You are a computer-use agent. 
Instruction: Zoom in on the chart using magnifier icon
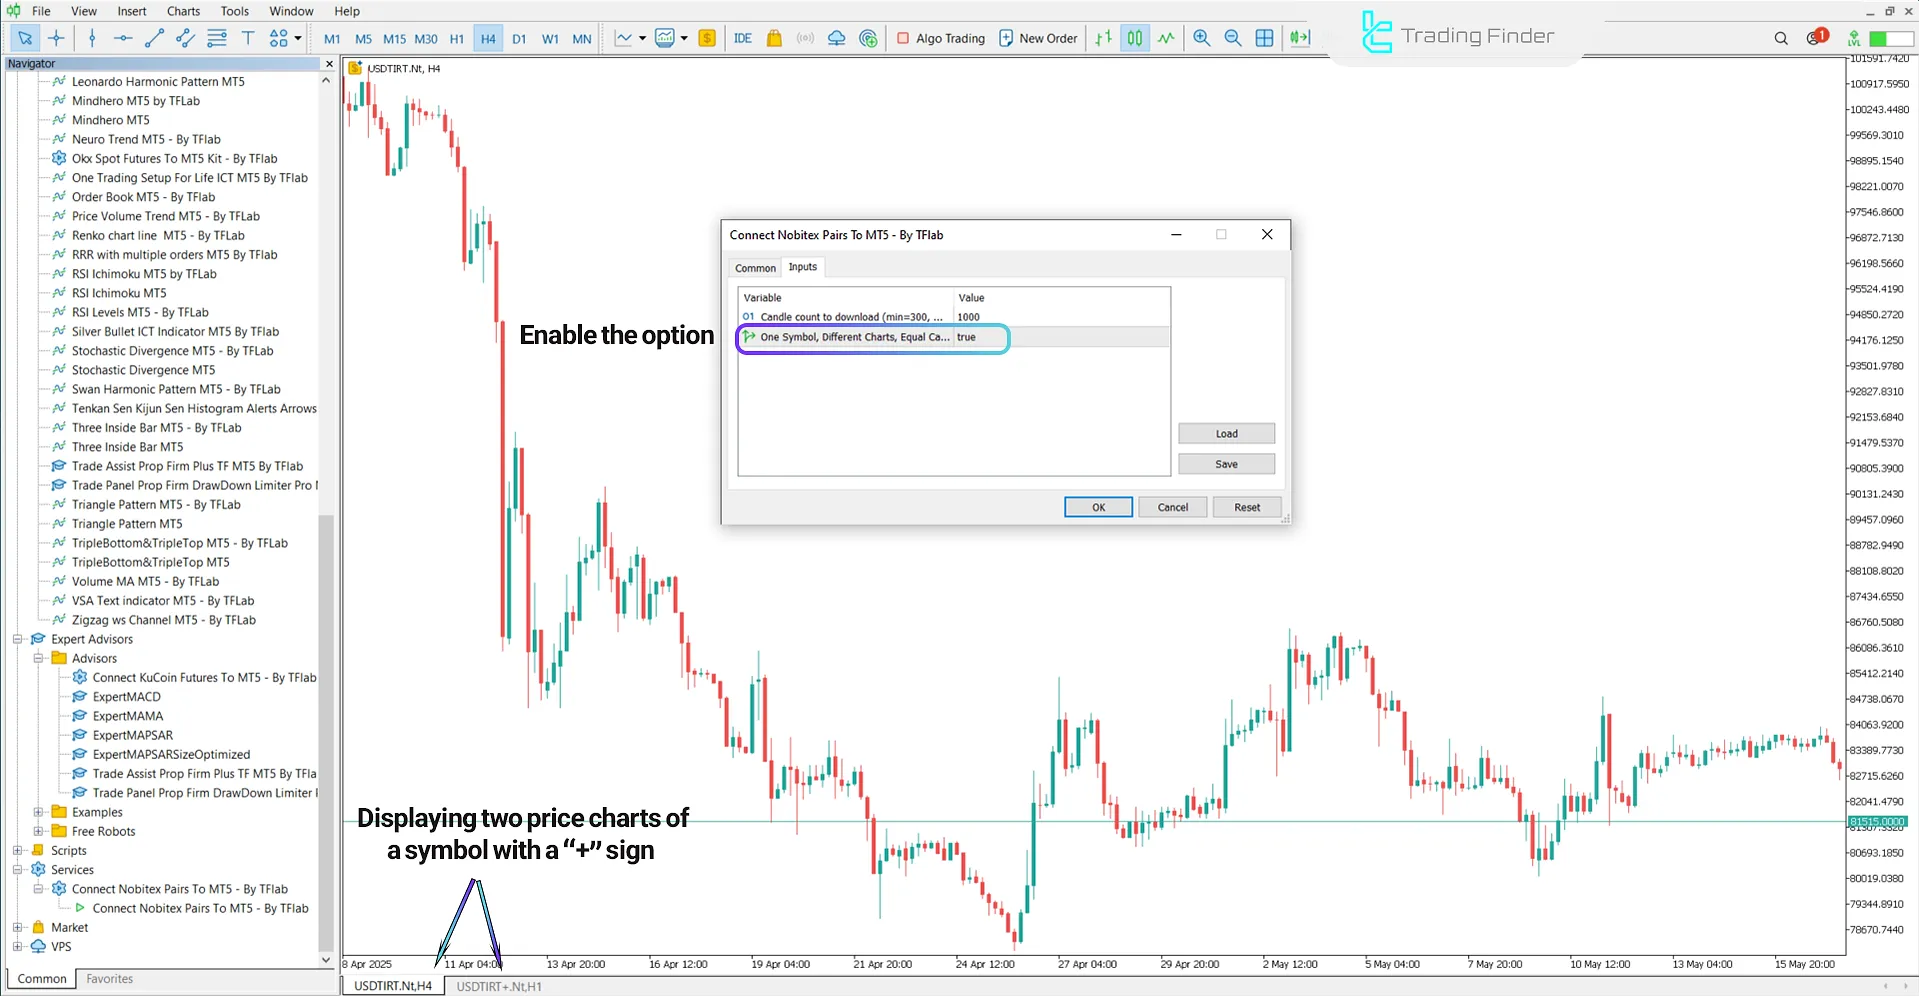(x=1202, y=38)
